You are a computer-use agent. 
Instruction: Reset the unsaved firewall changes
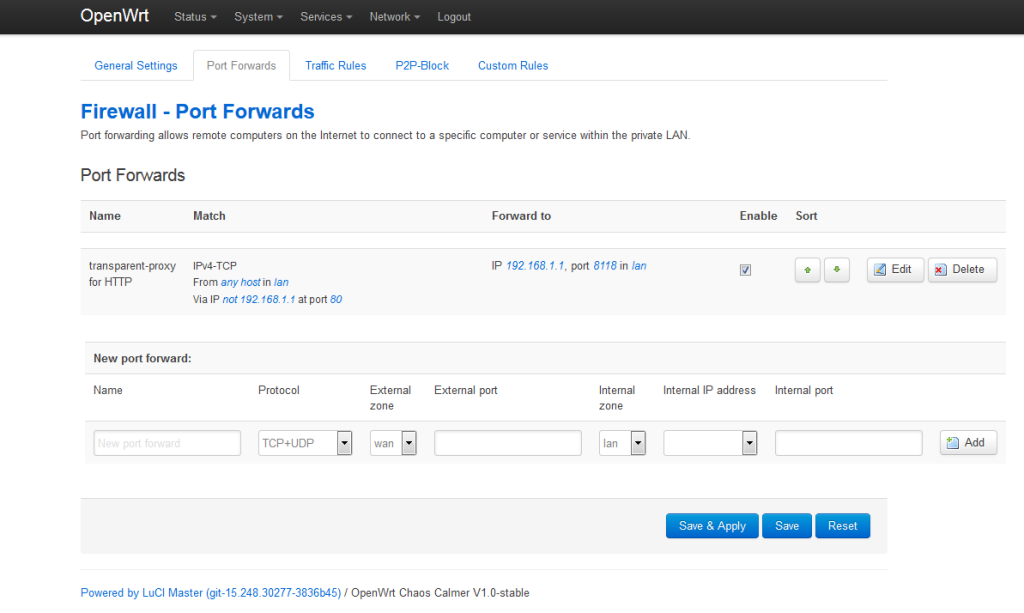842,525
